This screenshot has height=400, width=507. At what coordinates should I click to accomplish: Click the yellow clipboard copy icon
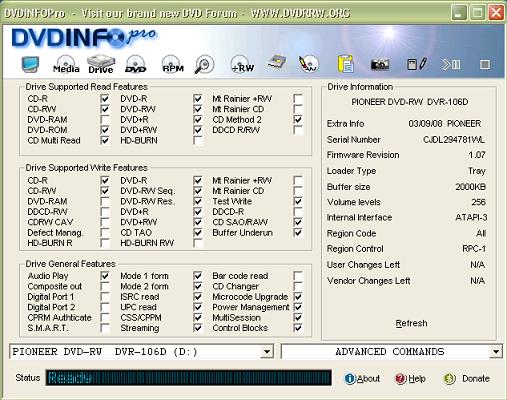pos(345,64)
